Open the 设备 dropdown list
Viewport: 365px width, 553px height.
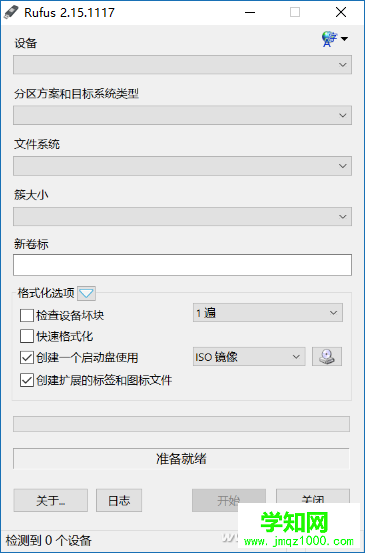click(x=182, y=65)
